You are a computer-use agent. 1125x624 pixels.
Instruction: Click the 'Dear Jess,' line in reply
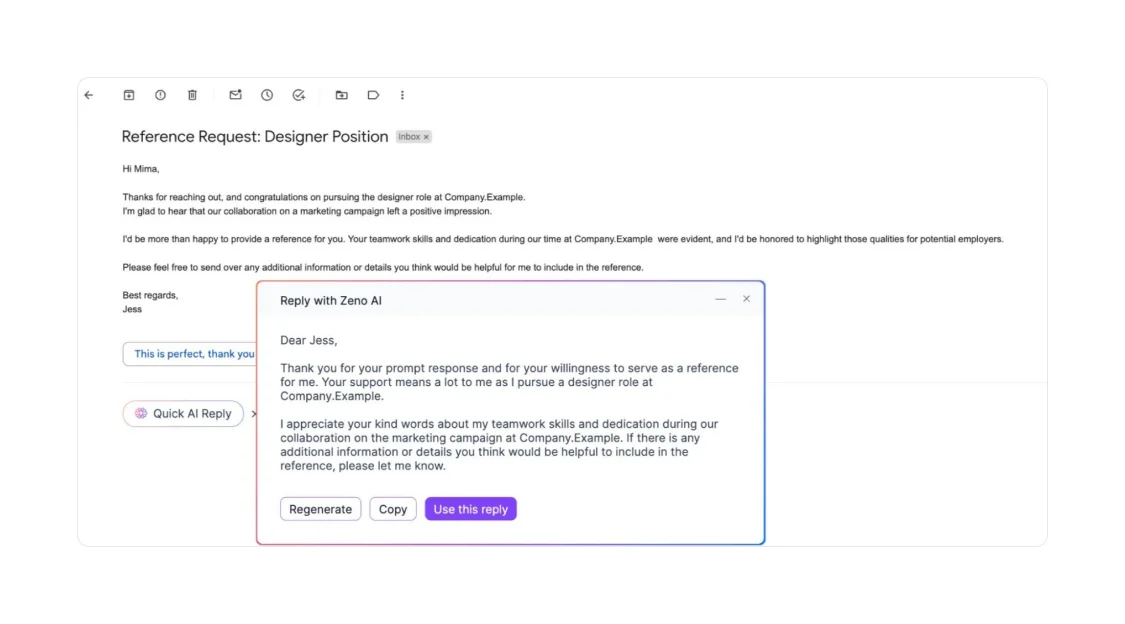(x=309, y=341)
